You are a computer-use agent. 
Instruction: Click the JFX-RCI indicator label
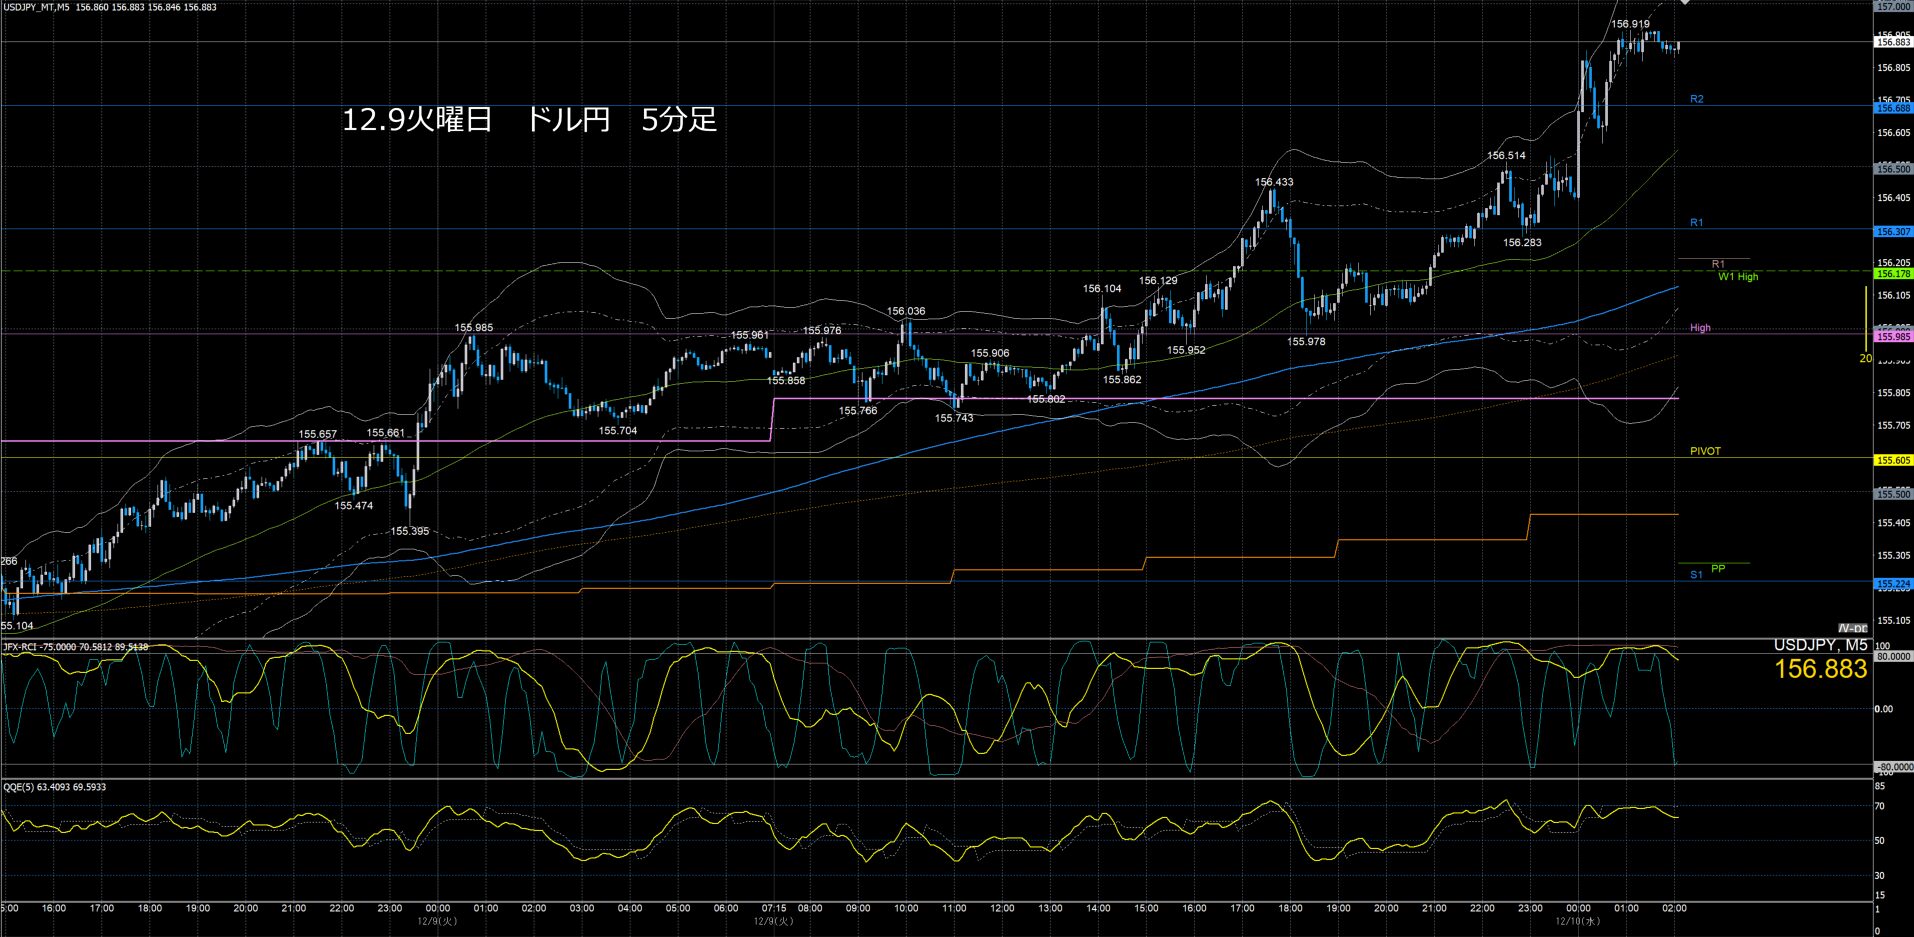[75, 647]
